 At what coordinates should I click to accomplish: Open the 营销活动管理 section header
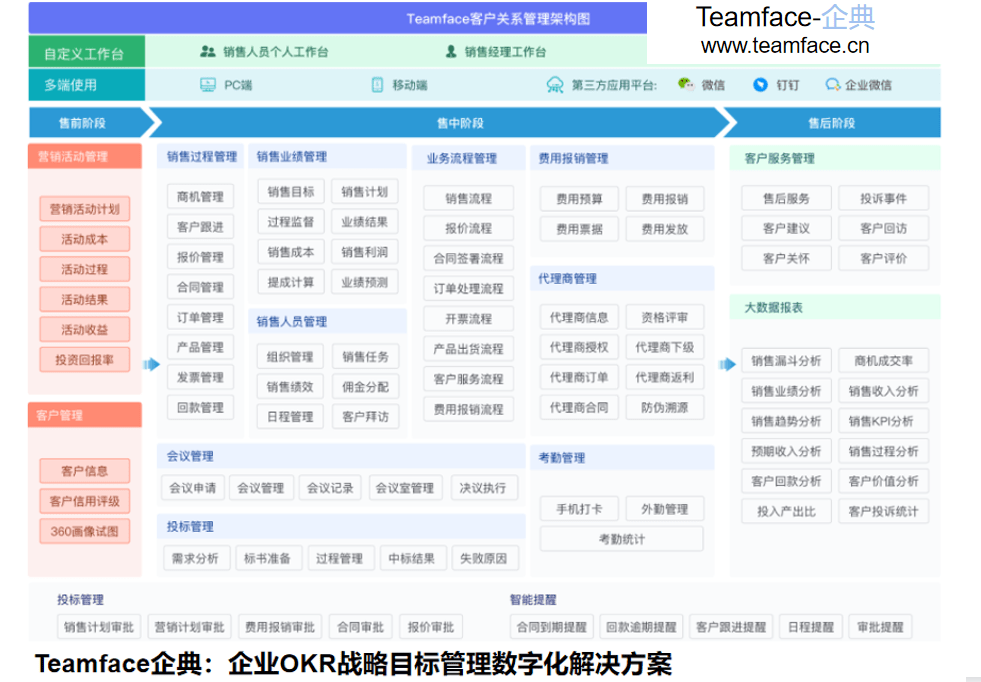(85, 156)
